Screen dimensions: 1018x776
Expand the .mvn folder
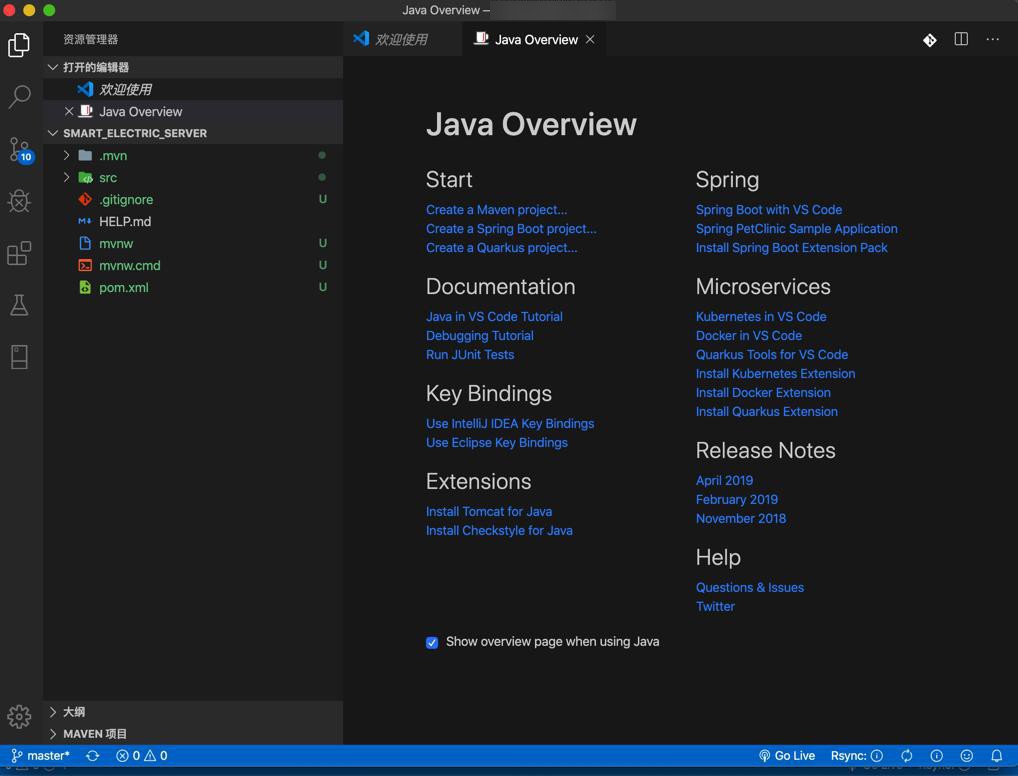point(193,155)
